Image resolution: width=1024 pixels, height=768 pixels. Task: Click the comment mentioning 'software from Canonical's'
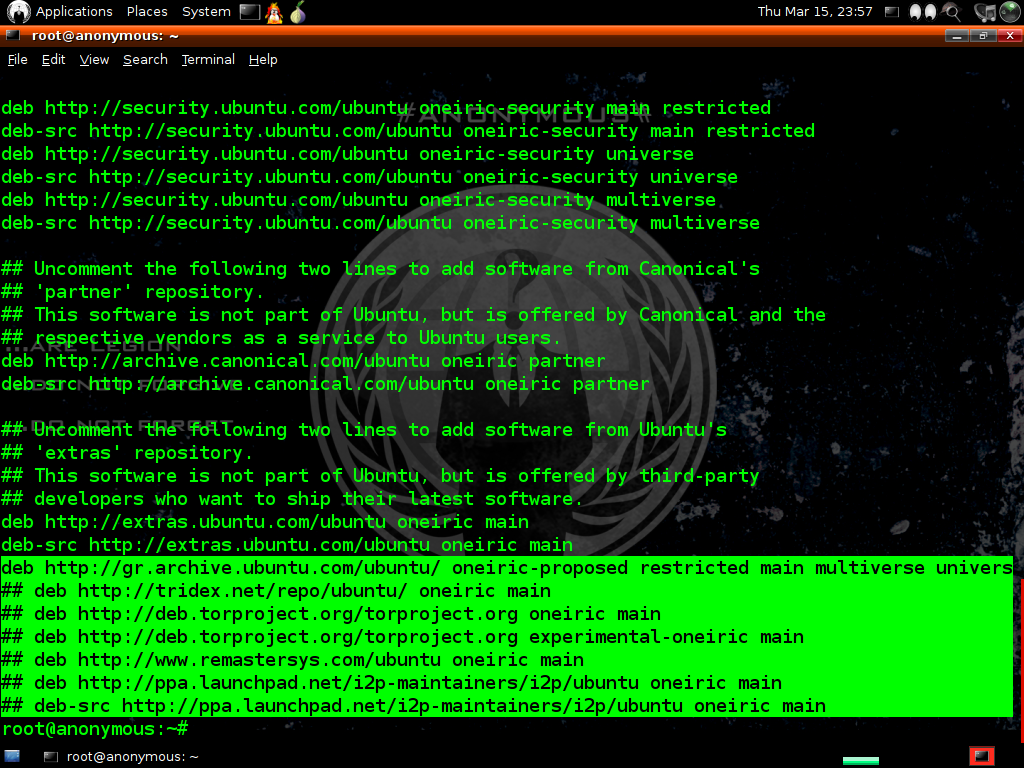click(381, 268)
